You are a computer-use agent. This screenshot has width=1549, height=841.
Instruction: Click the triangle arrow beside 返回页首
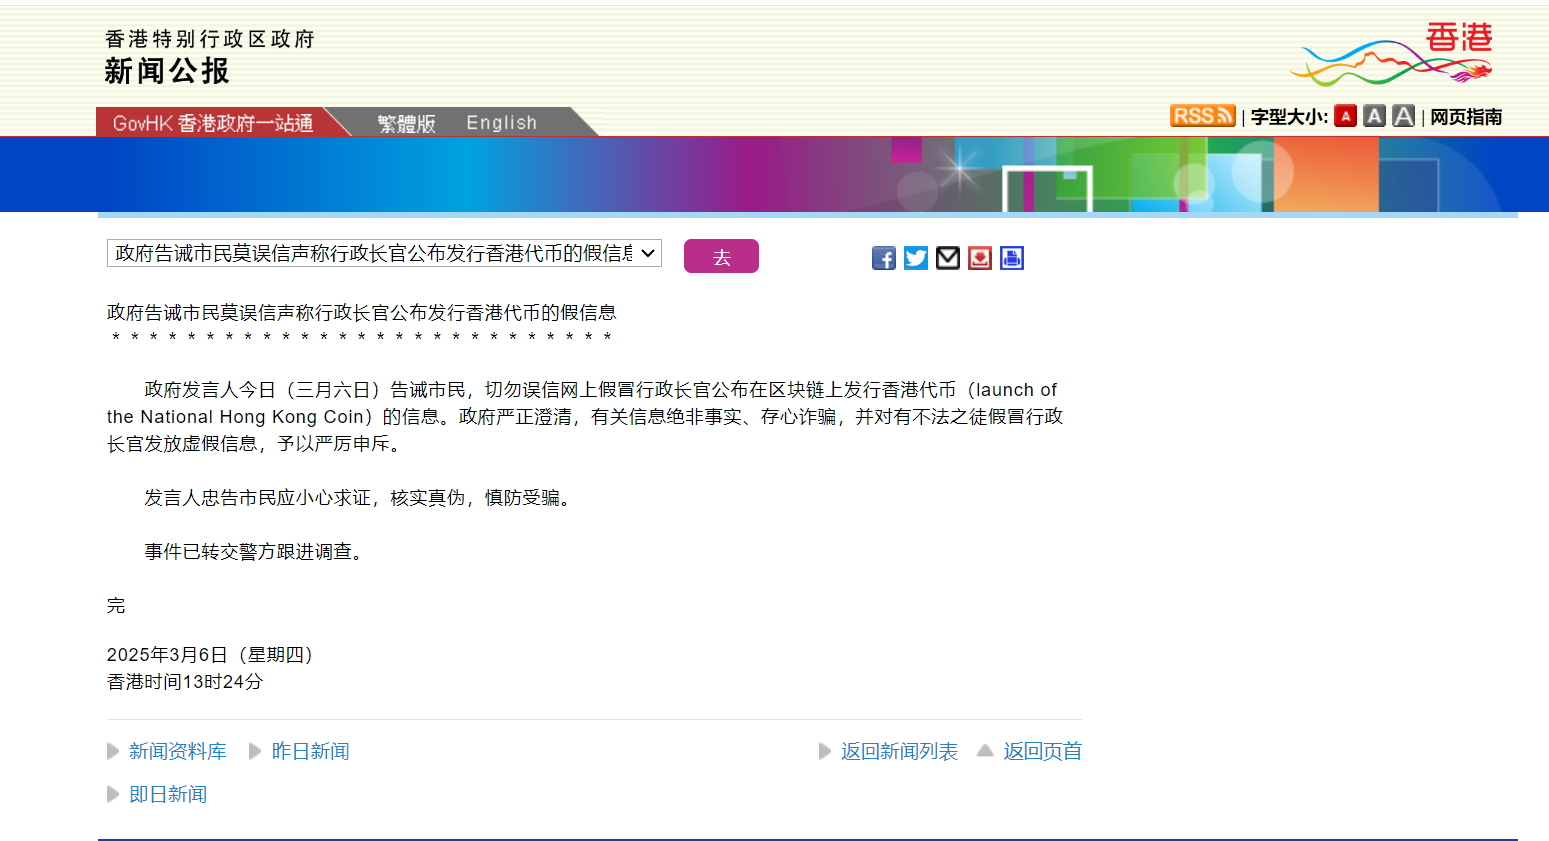pos(985,751)
